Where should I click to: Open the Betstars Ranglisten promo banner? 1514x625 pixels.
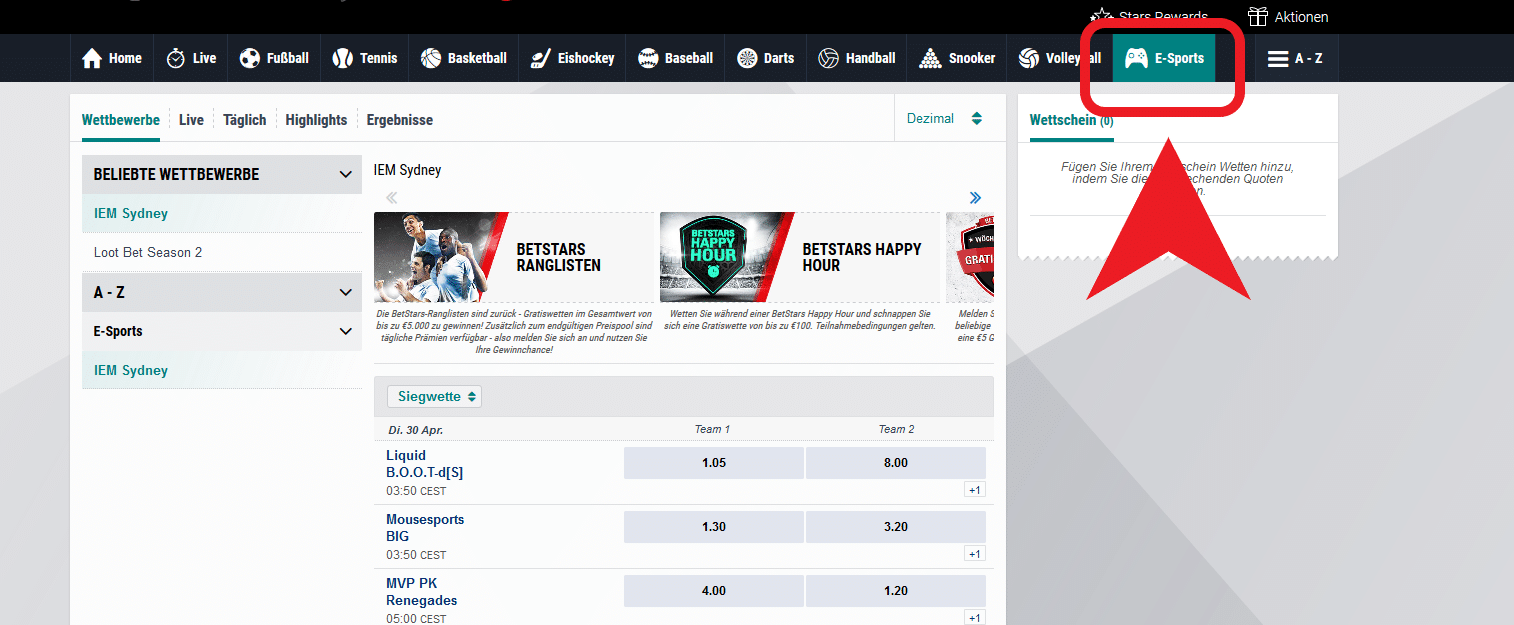[514, 257]
